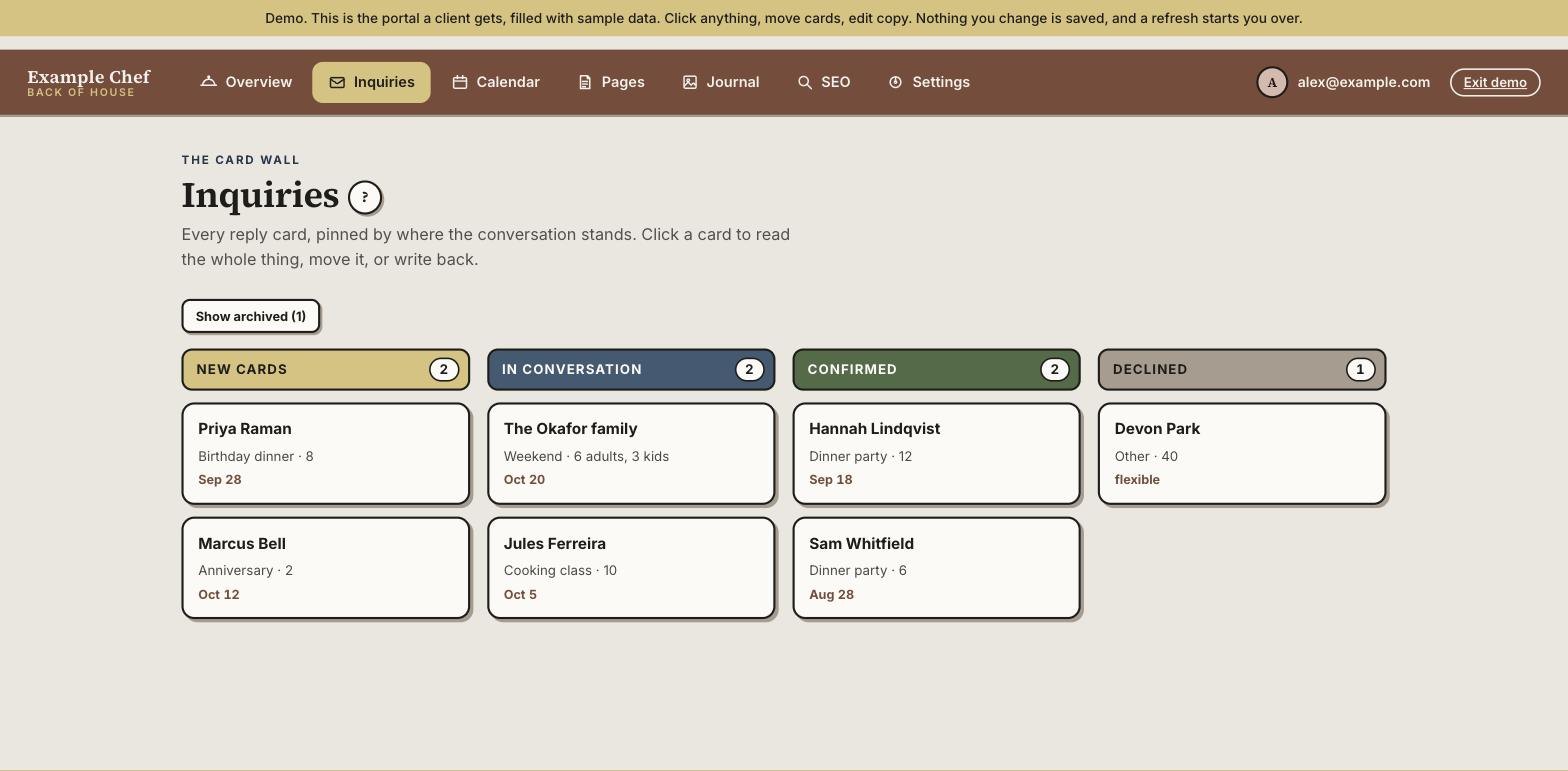Open the Calendar tab
Viewport: 1568px width, 771px height.
tap(496, 82)
